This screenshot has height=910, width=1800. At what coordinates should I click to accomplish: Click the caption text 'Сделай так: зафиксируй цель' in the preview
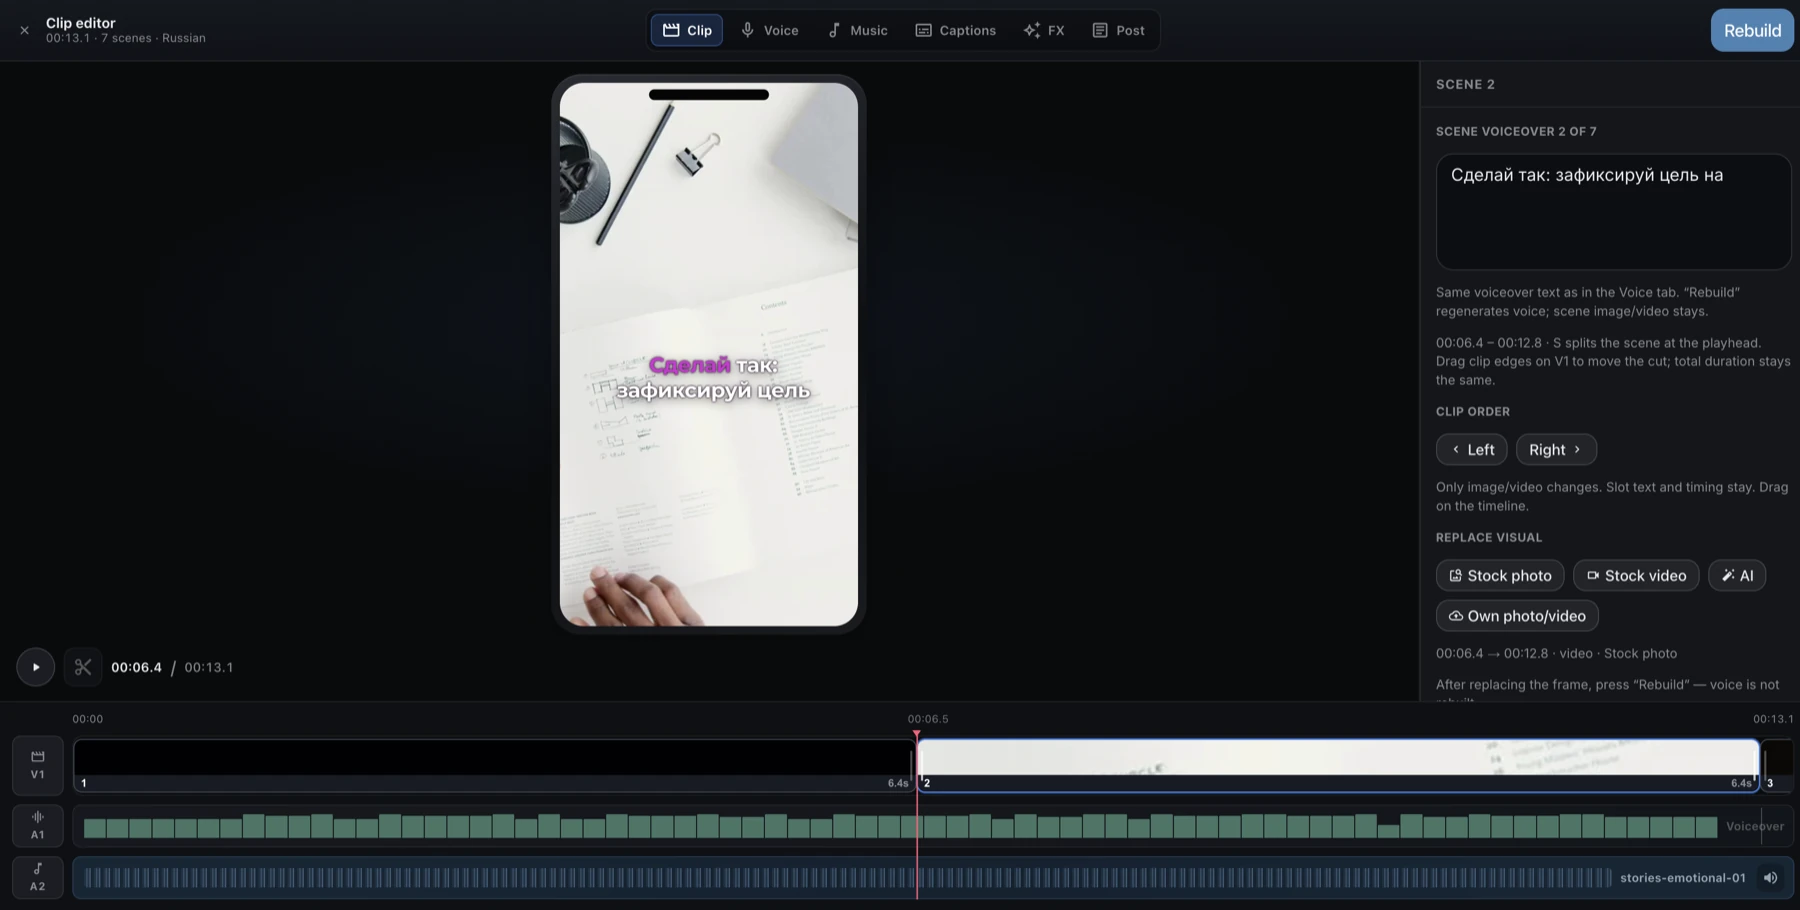pyautogui.click(x=713, y=377)
